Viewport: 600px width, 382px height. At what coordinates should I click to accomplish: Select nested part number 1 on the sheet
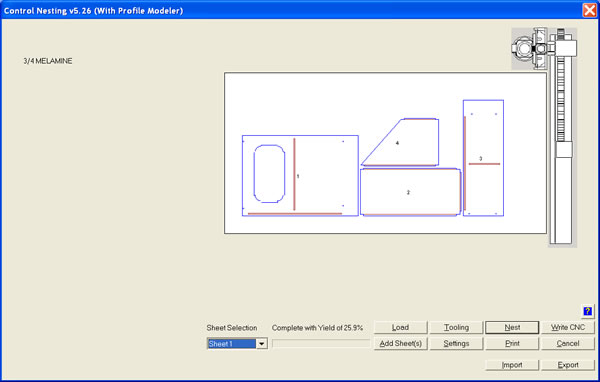(300, 176)
